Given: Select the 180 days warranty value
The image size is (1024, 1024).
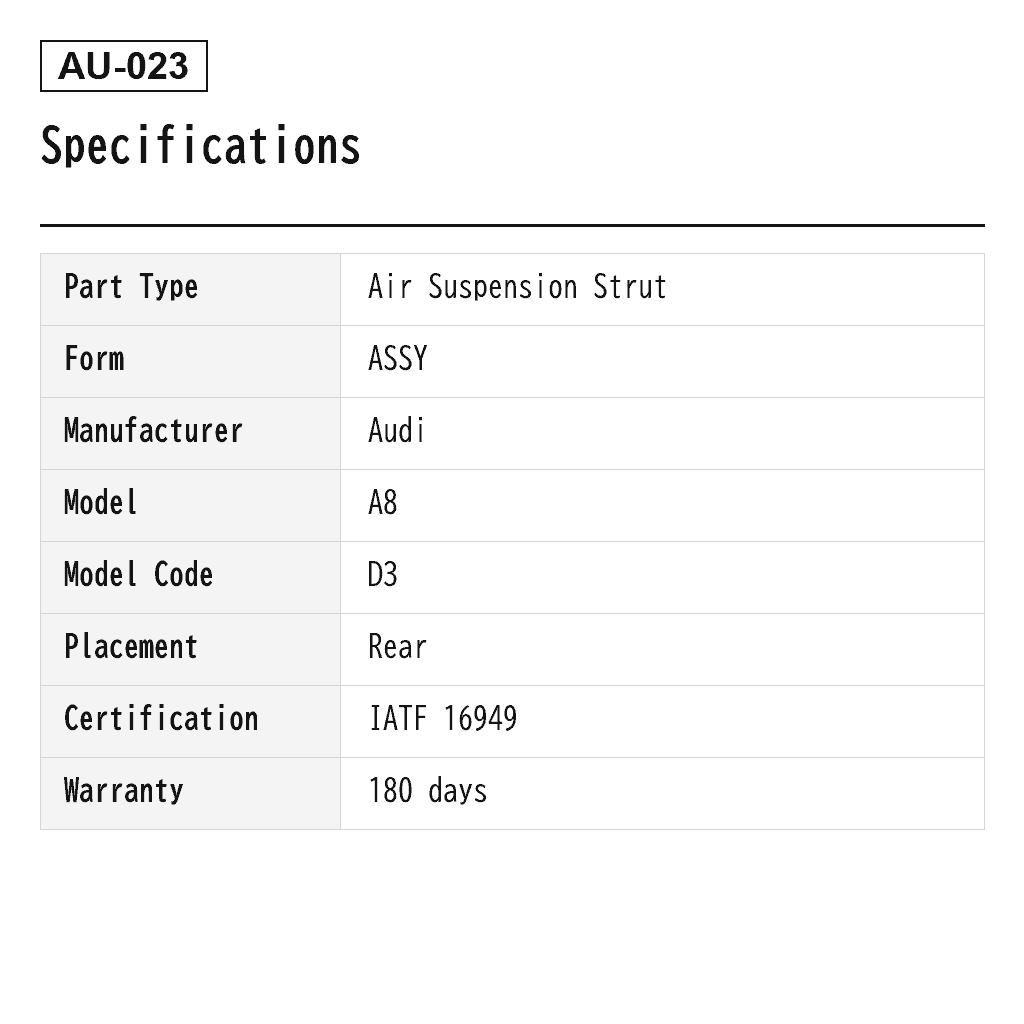Looking at the screenshot, I should [x=428, y=791].
